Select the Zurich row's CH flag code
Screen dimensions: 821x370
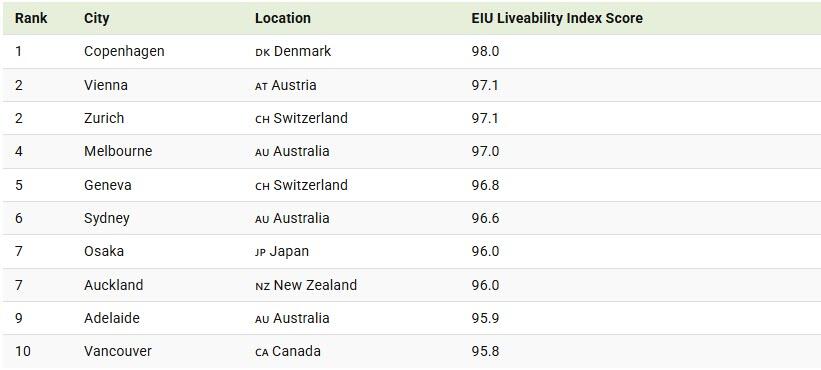click(262, 120)
